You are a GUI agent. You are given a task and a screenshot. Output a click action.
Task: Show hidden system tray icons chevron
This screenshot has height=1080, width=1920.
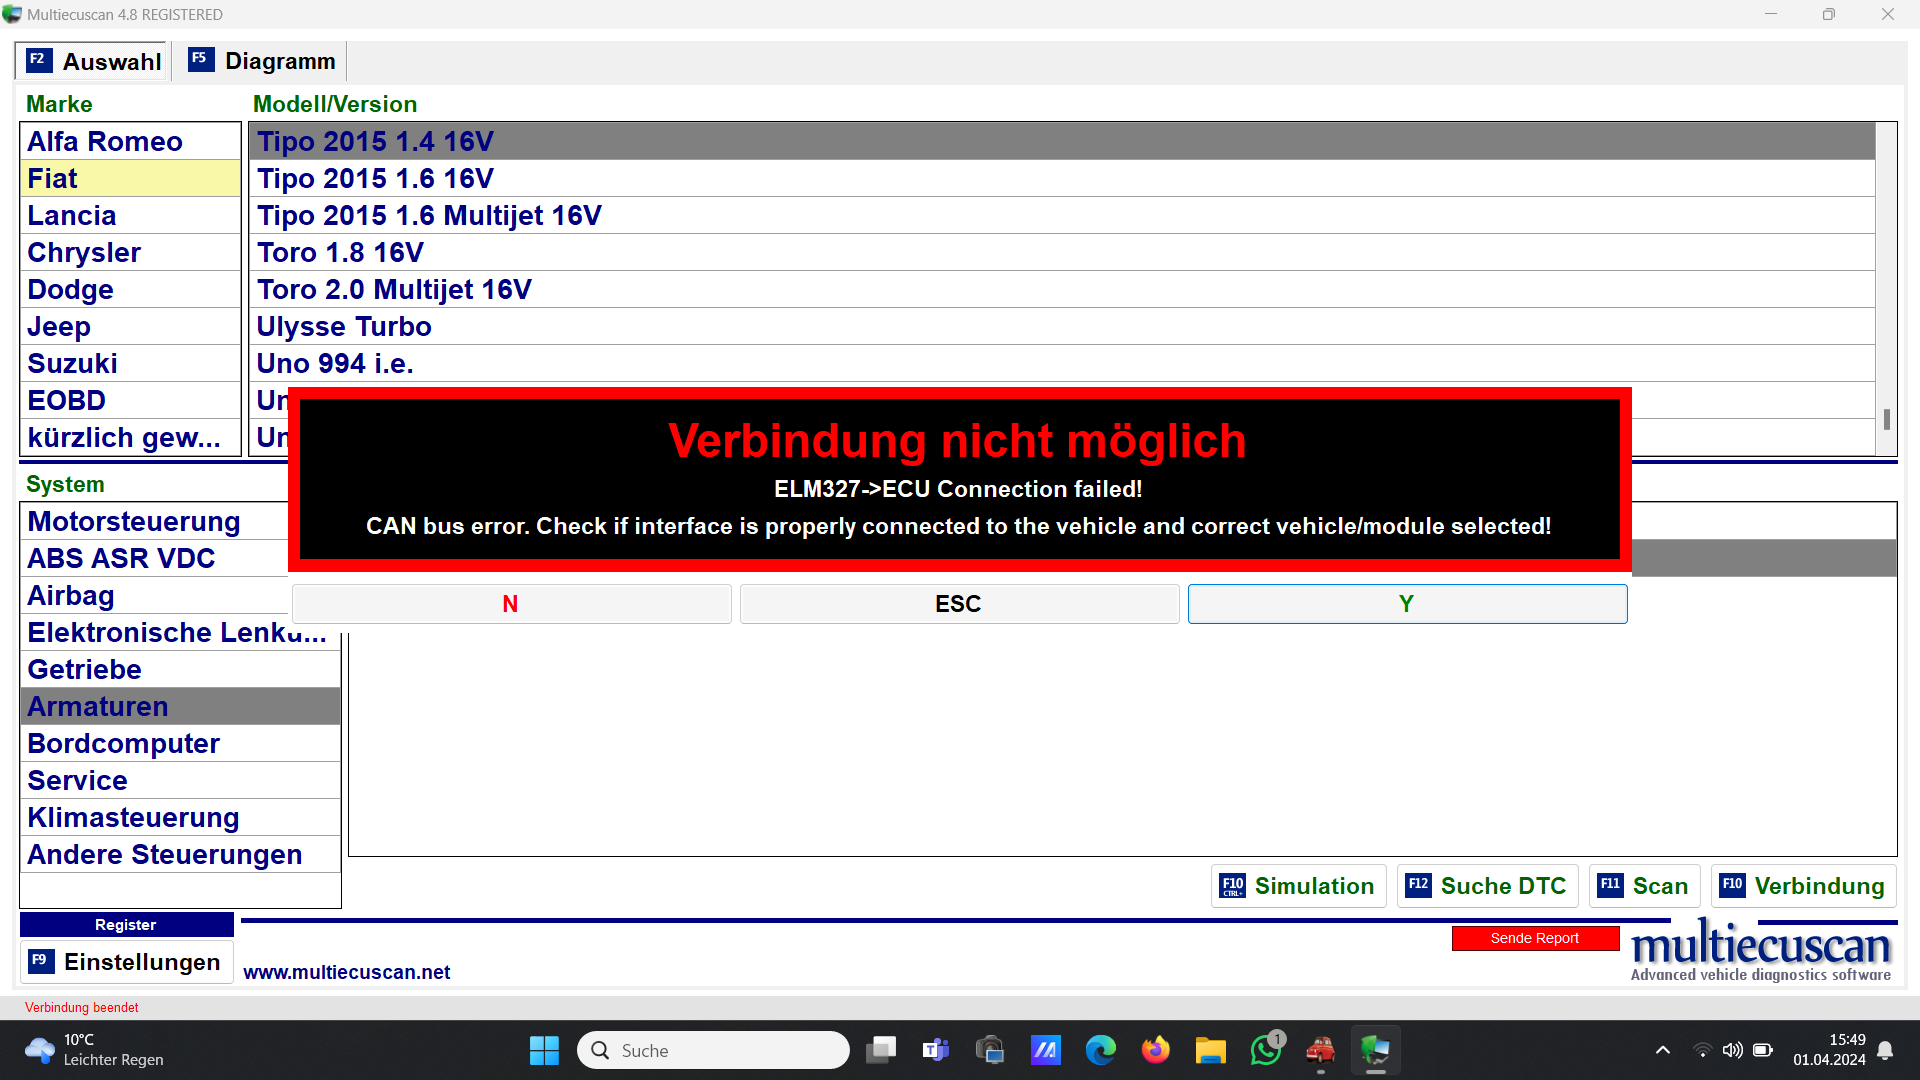click(x=1662, y=1050)
